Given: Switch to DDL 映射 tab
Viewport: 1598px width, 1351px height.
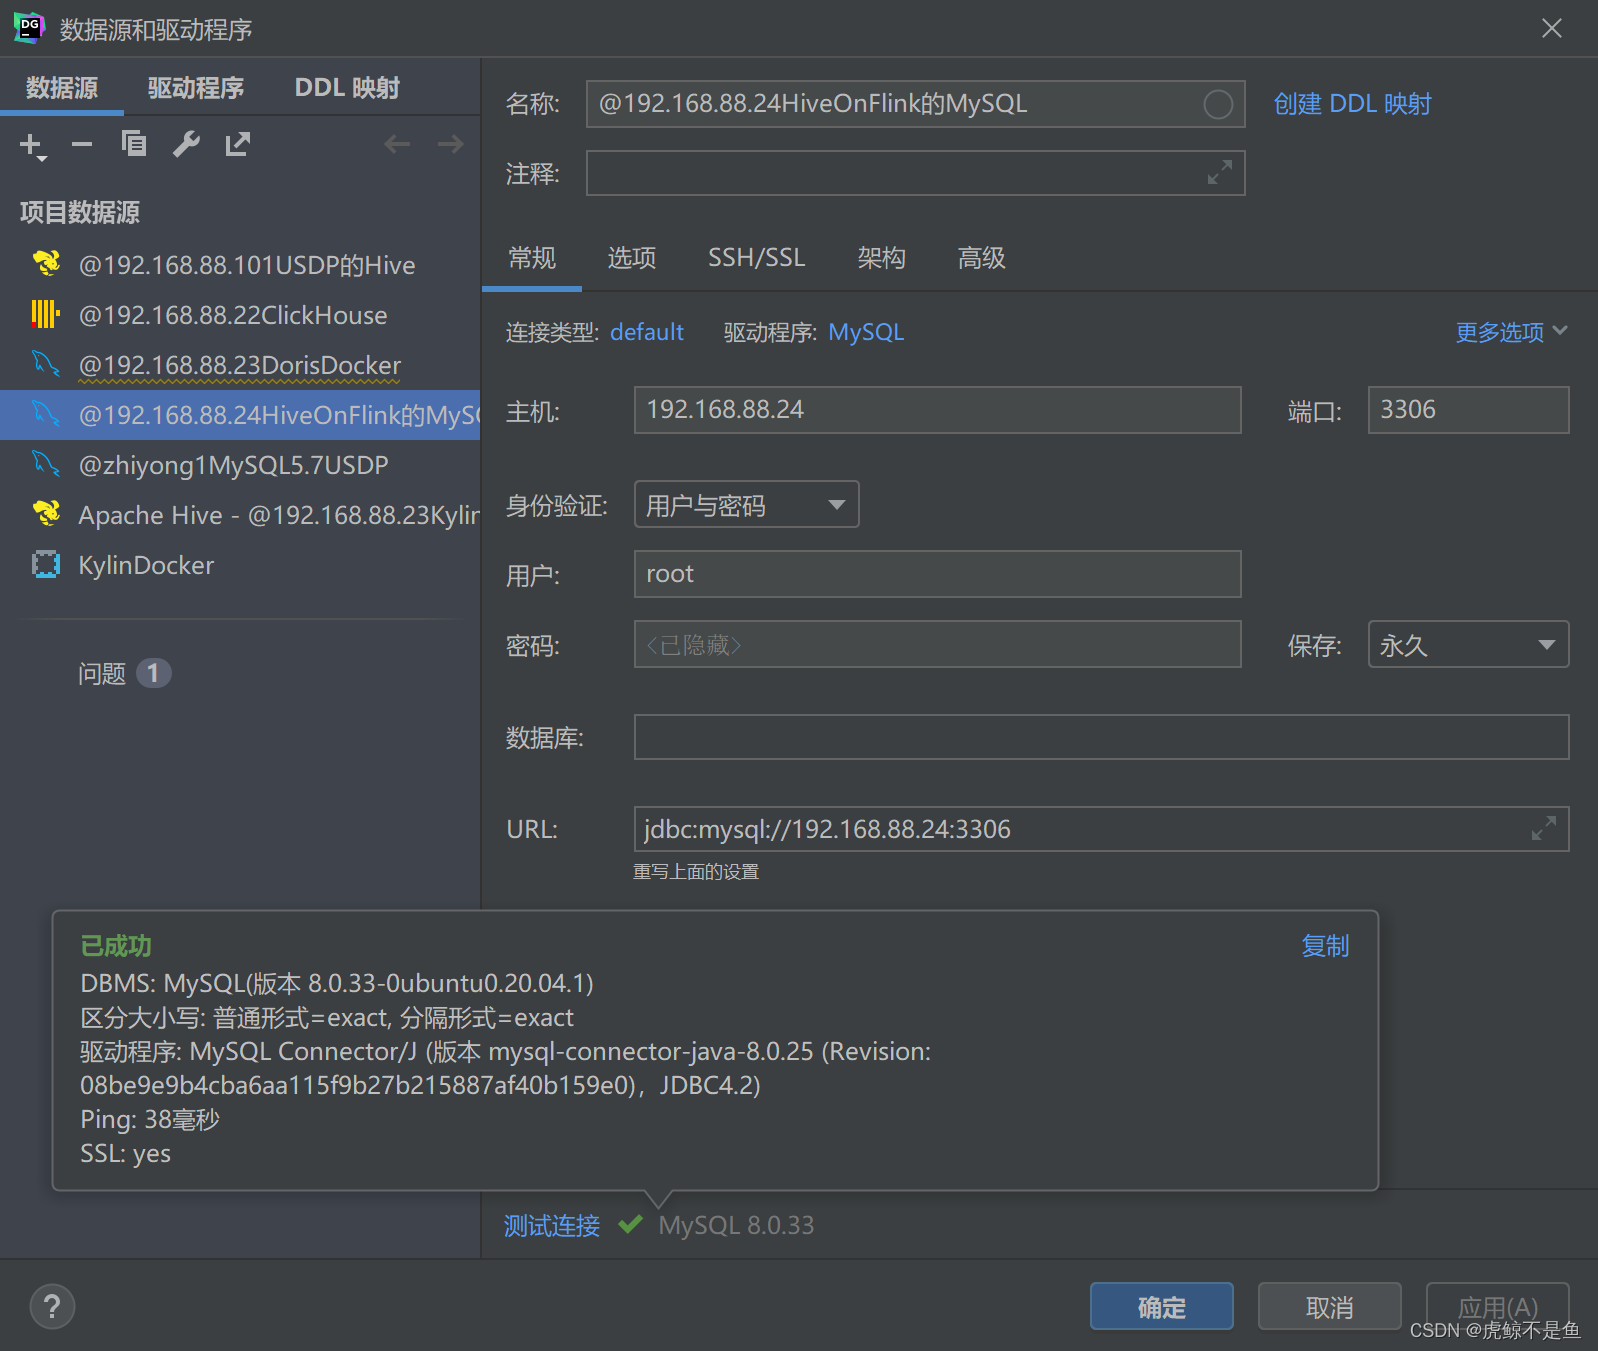Looking at the screenshot, I should tap(347, 88).
